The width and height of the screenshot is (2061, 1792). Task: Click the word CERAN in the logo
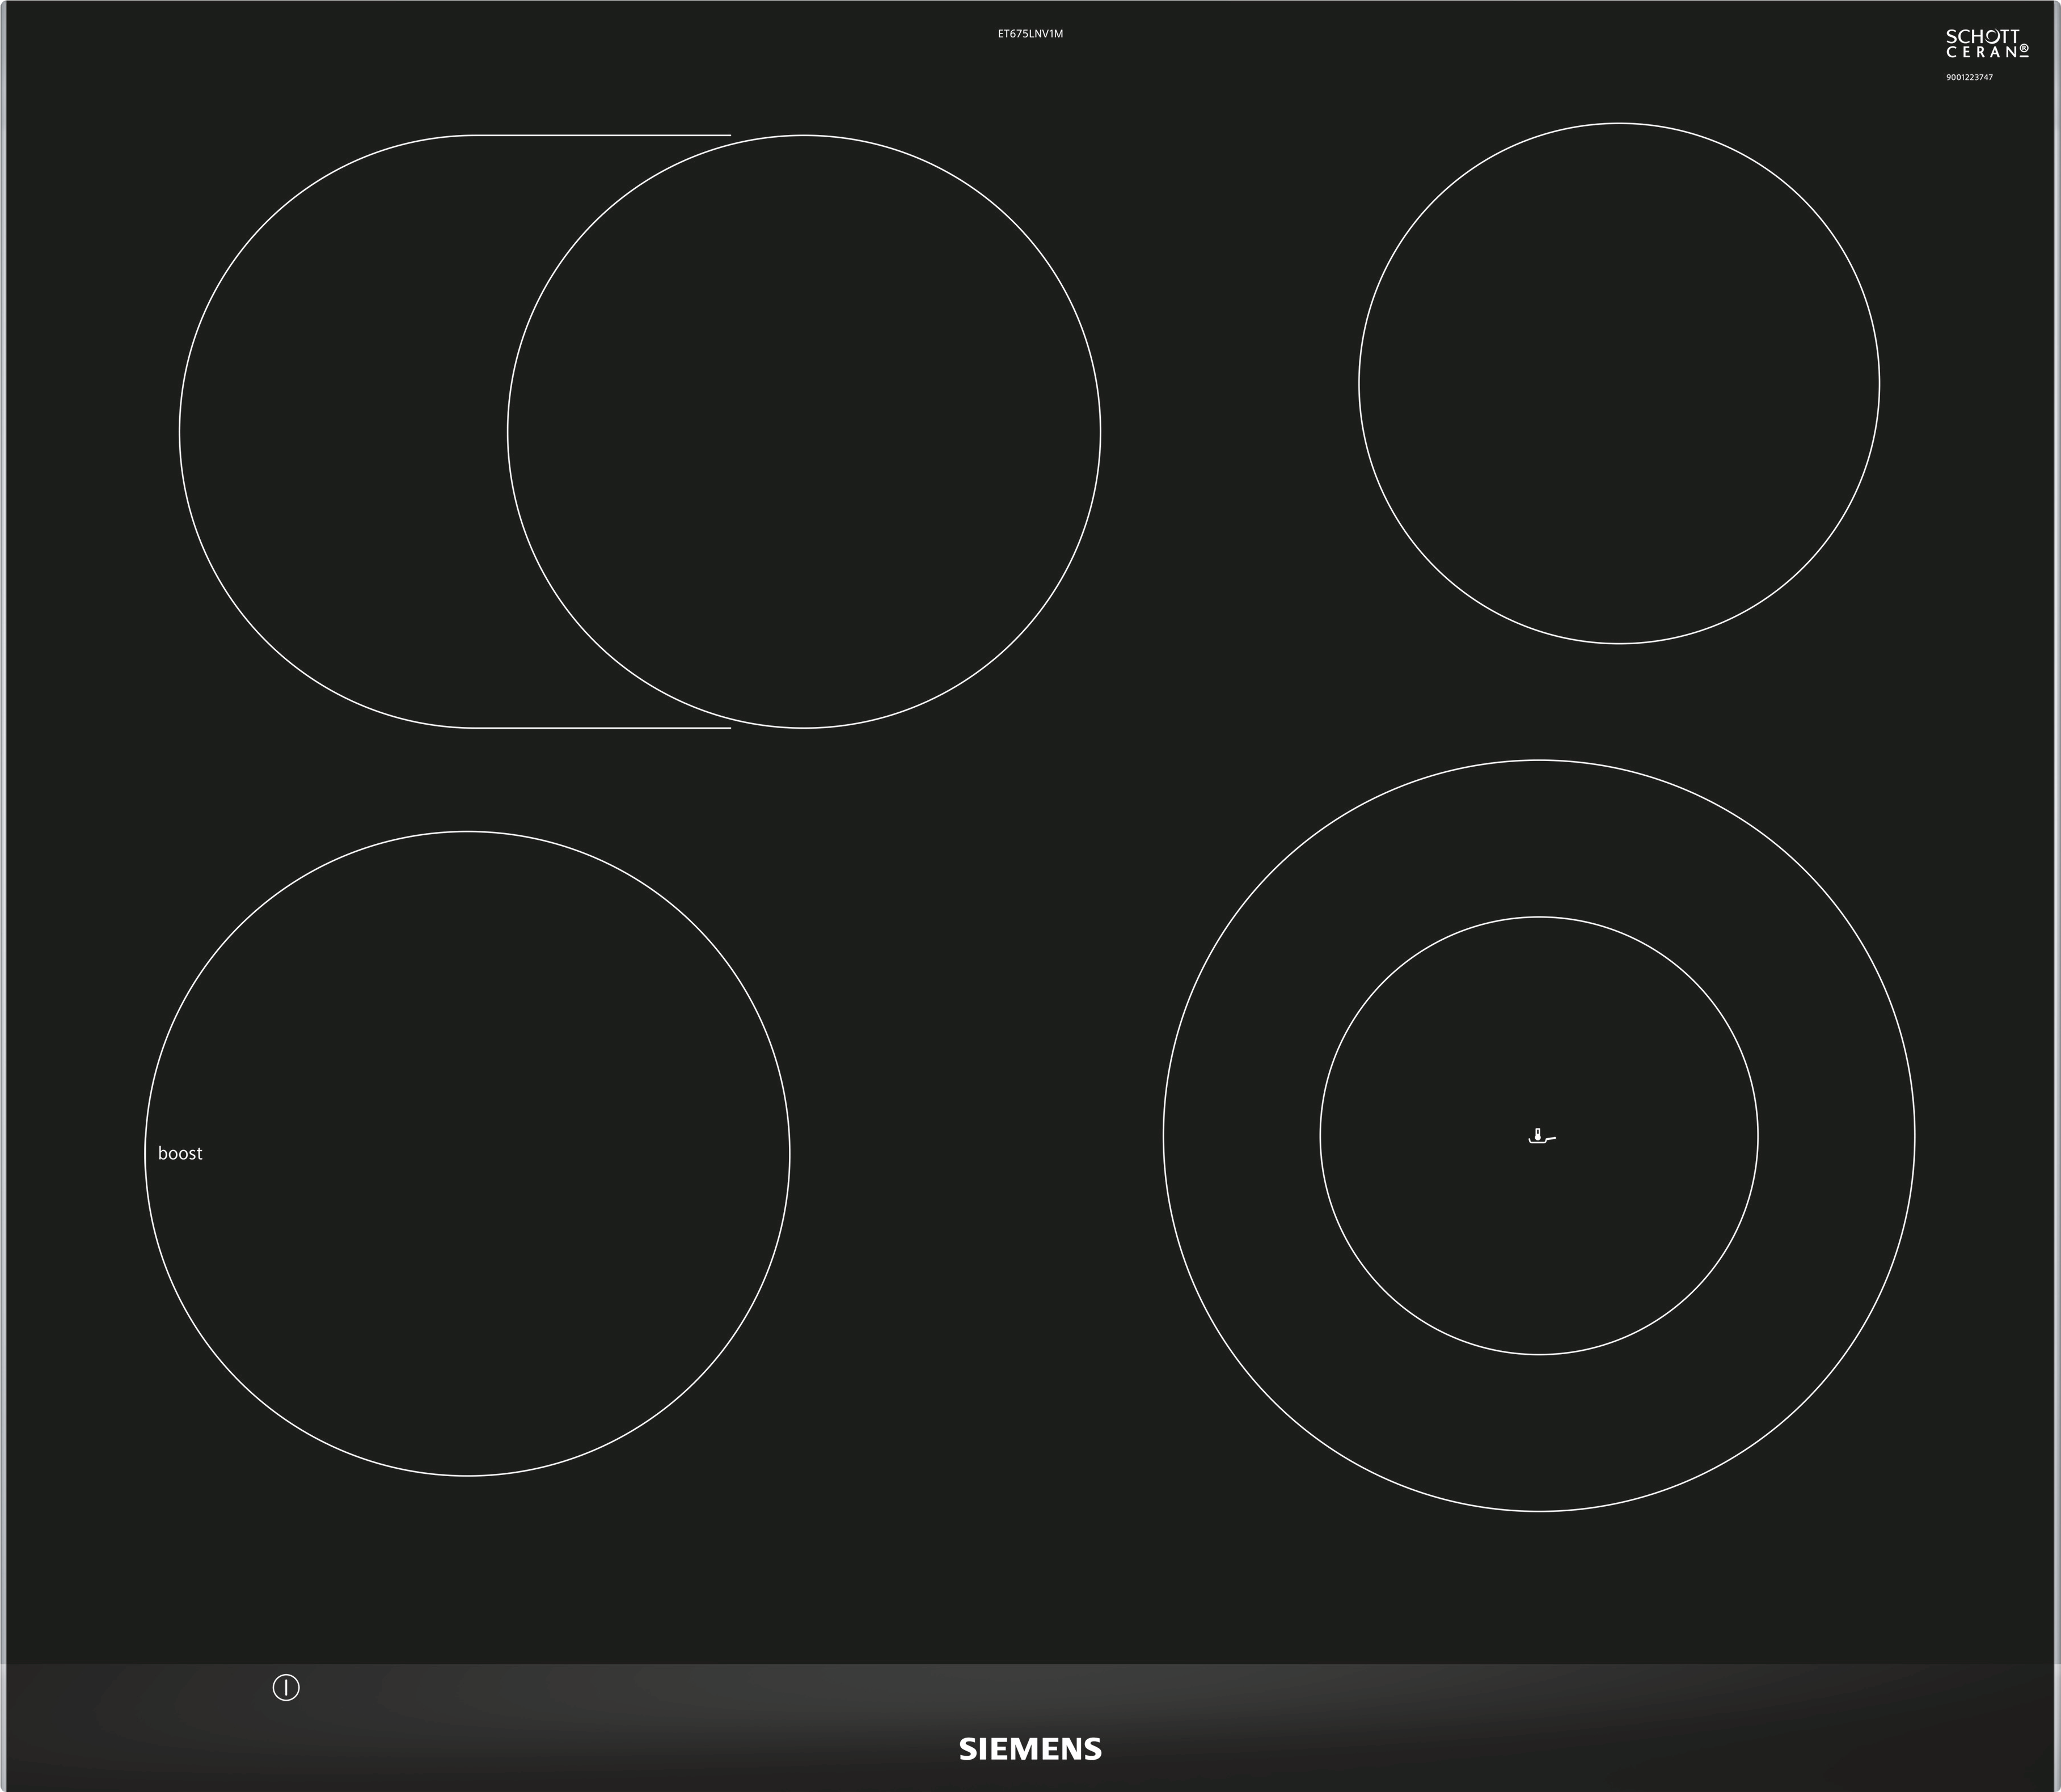click(x=1980, y=52)
